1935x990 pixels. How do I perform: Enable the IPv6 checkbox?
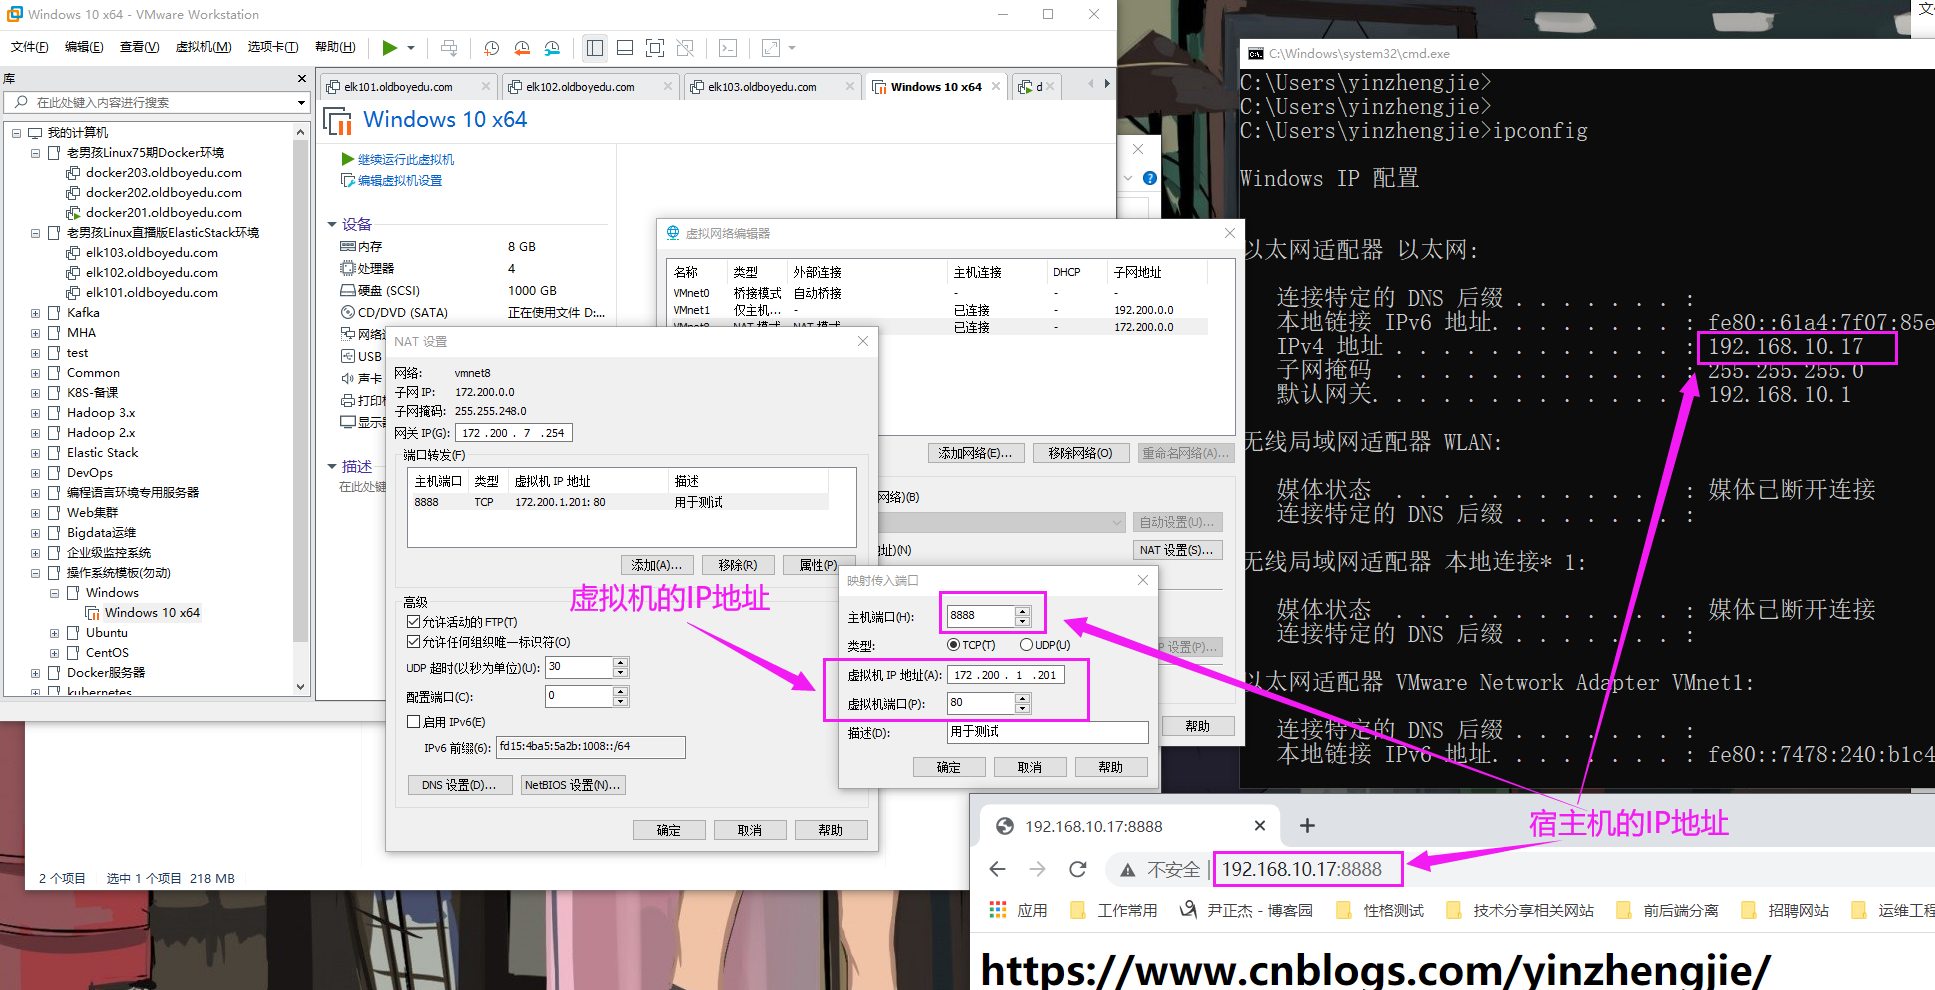pyautogui.click(x=413, y=722)
